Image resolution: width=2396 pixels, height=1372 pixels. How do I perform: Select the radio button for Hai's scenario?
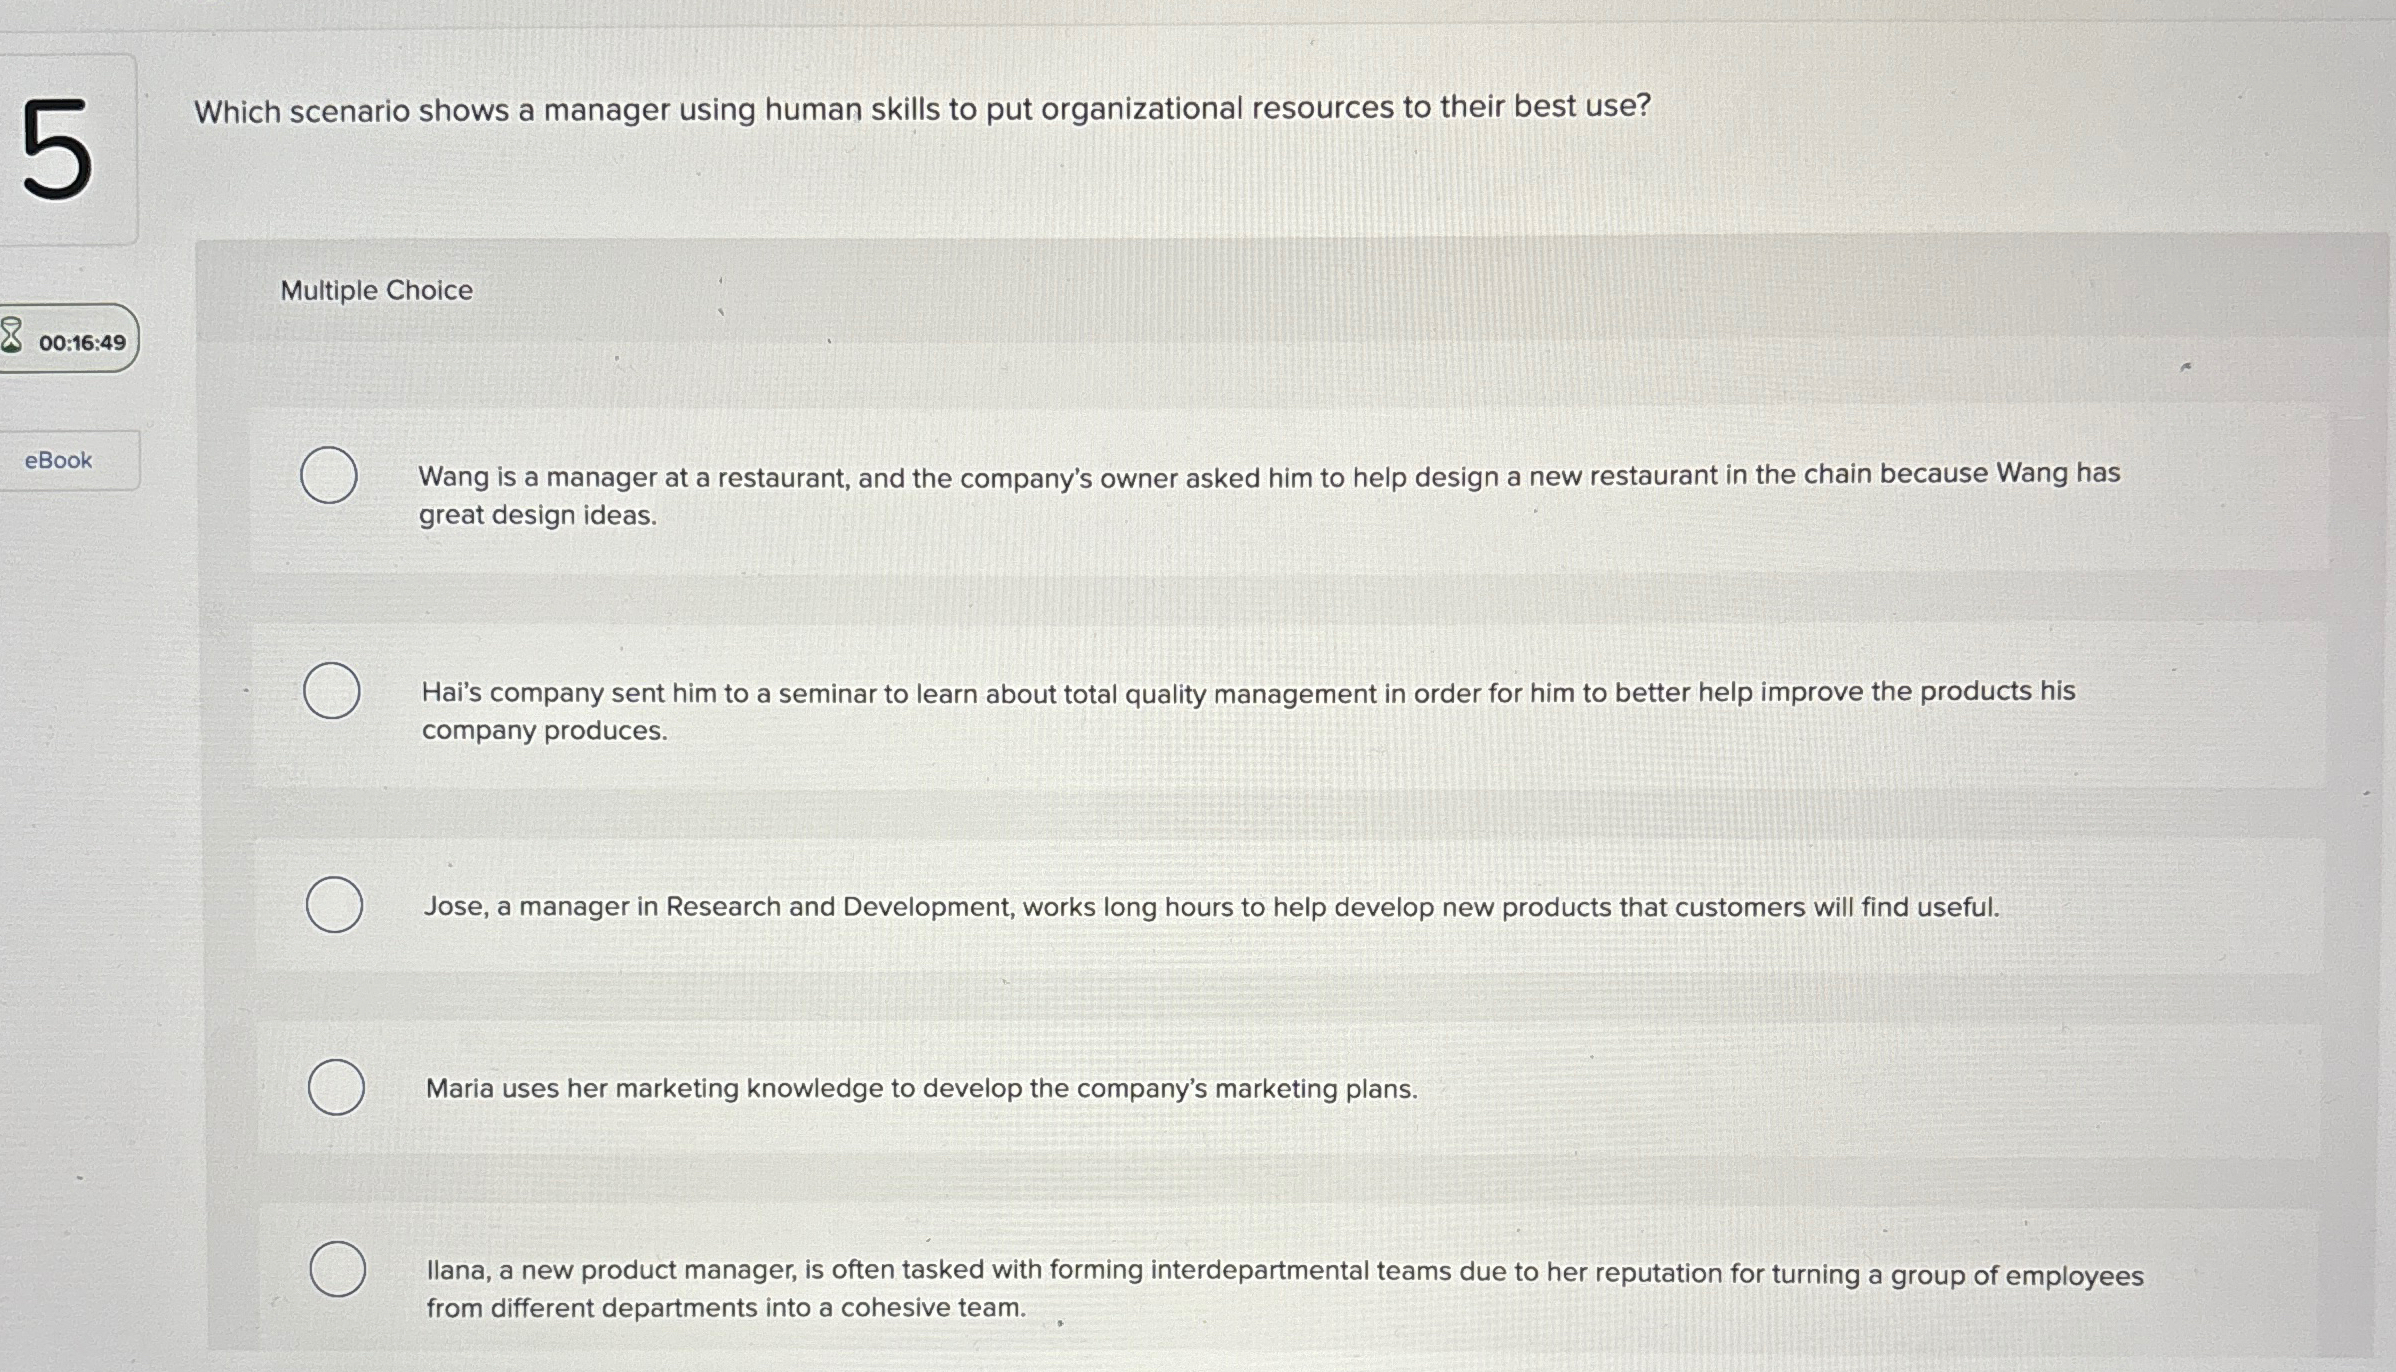pos(330,690)
